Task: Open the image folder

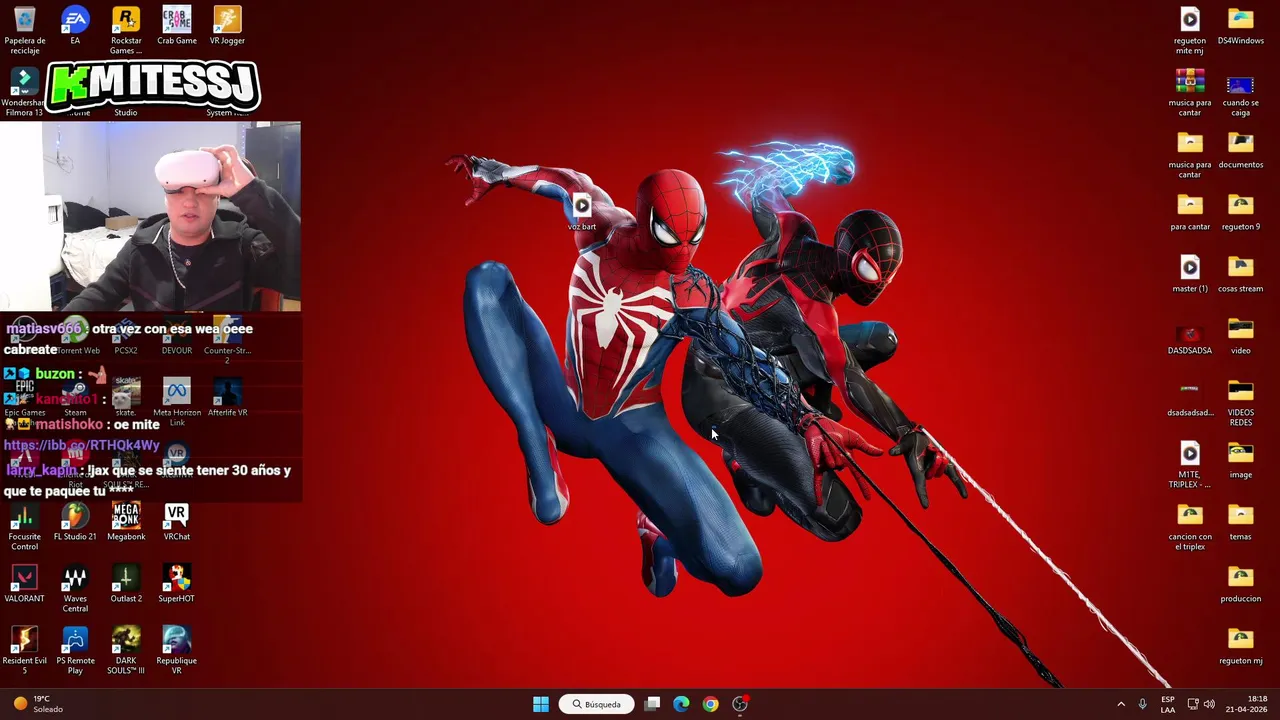Action: 1241,460
